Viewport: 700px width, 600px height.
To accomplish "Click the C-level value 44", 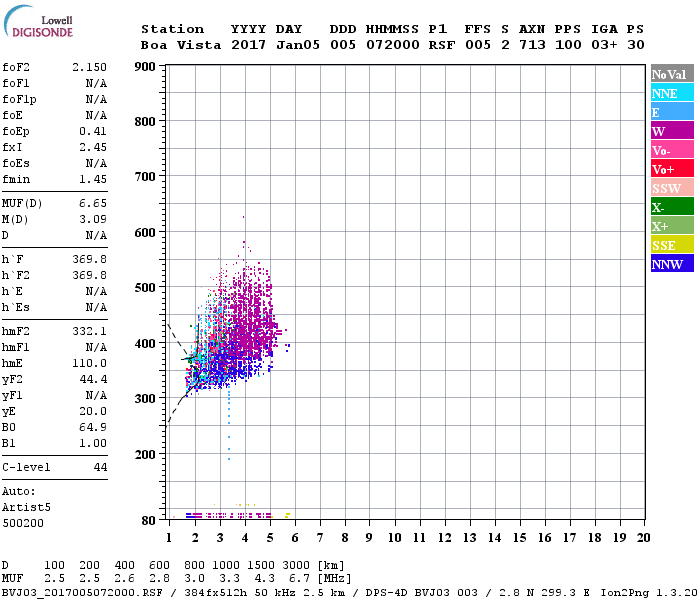I will (x=100, y=467).
